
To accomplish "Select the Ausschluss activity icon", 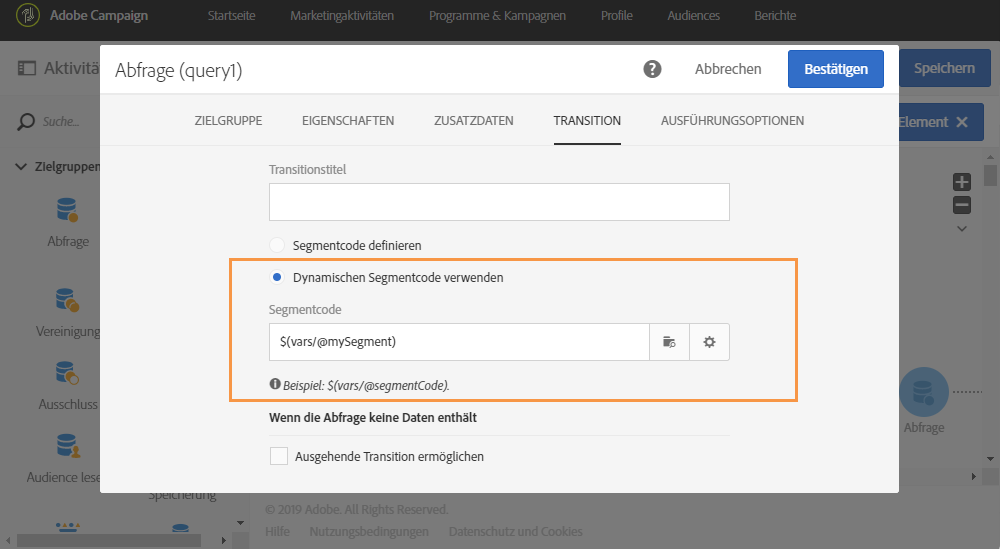I will pos(68,373).
